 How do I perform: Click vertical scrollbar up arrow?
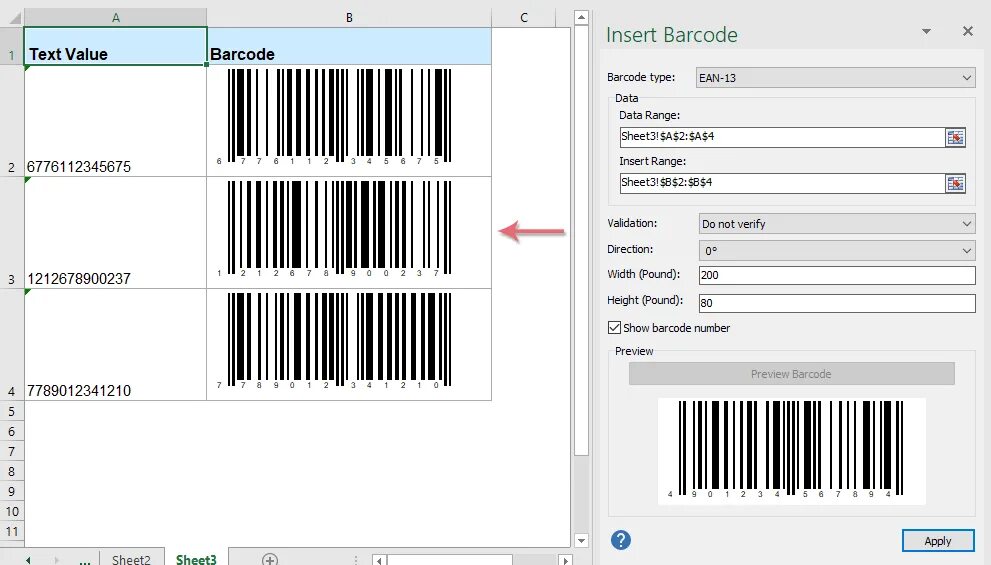pyautogui.click(x=581, y=18)
